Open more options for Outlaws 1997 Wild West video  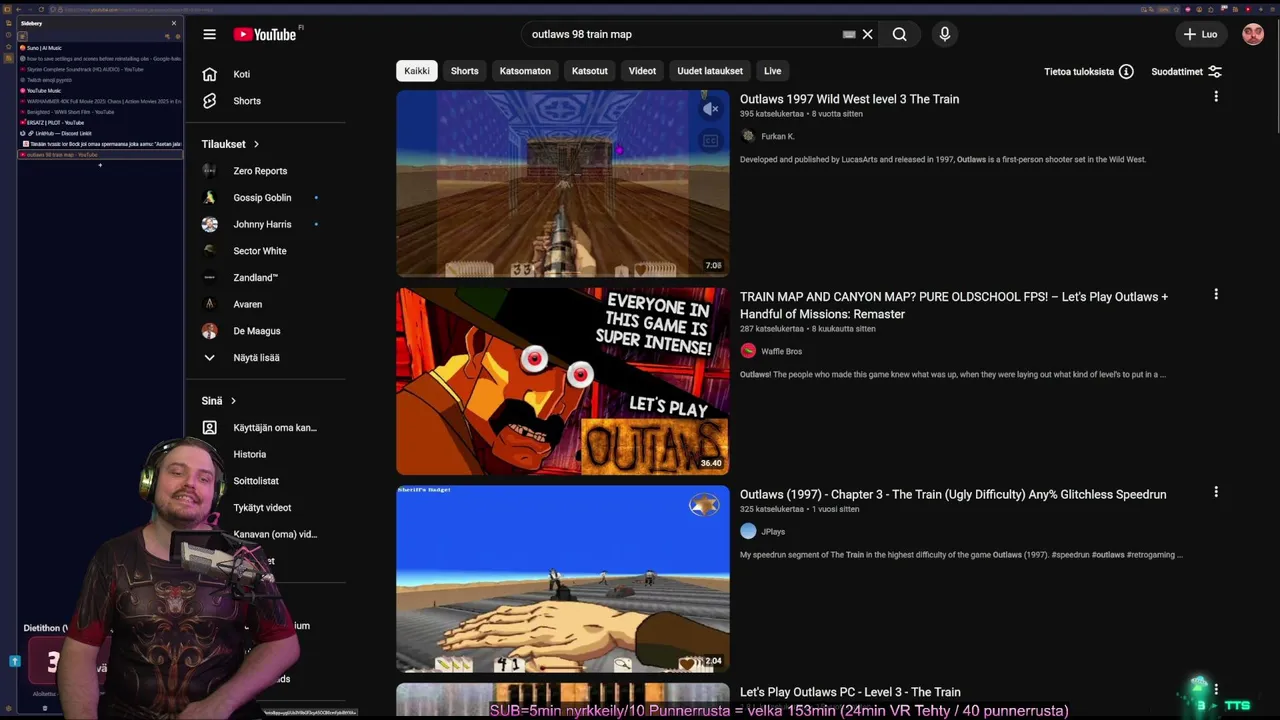[x=1216, y=97]
